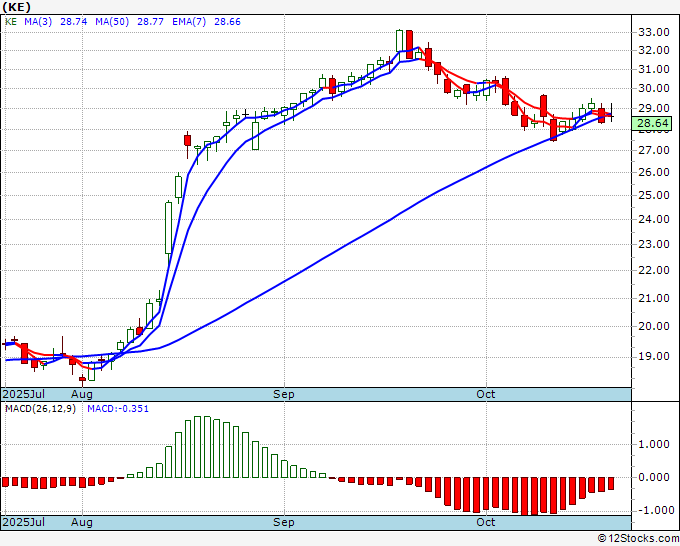Click the 28.74 MA(3) value
The width and height of the screenshot is (680, 546).
pos(74,22)
